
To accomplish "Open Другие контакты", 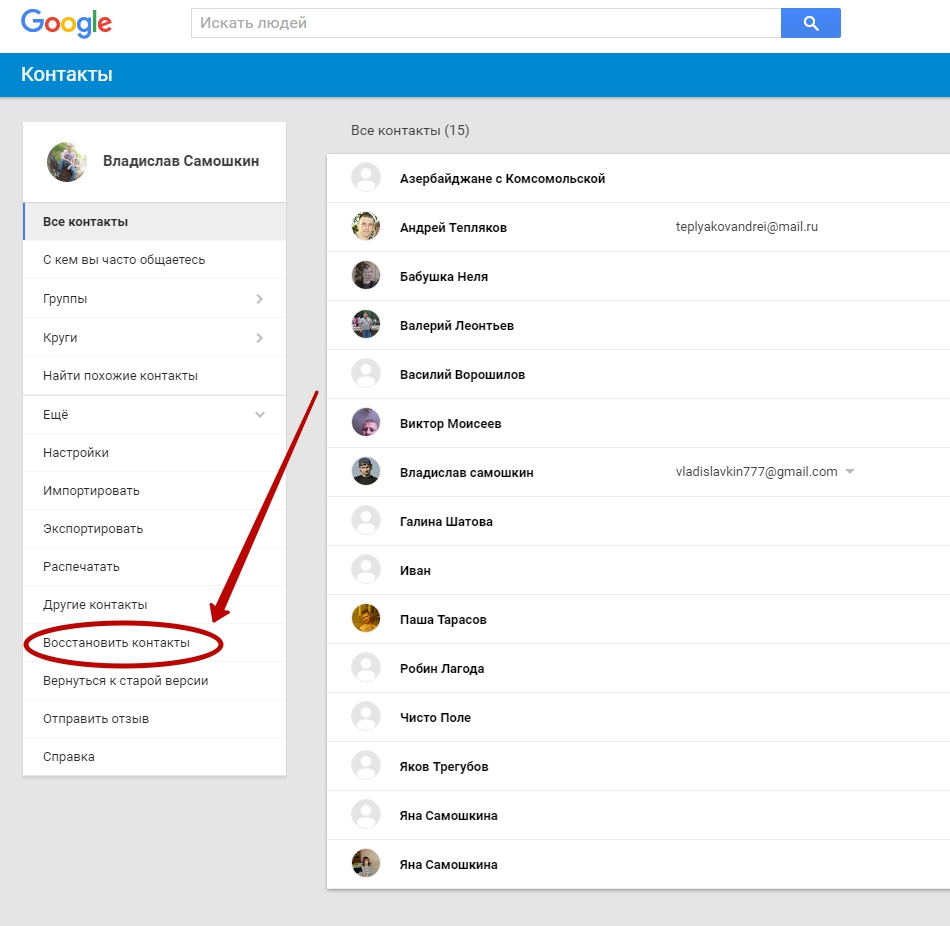I will (154, 605).
